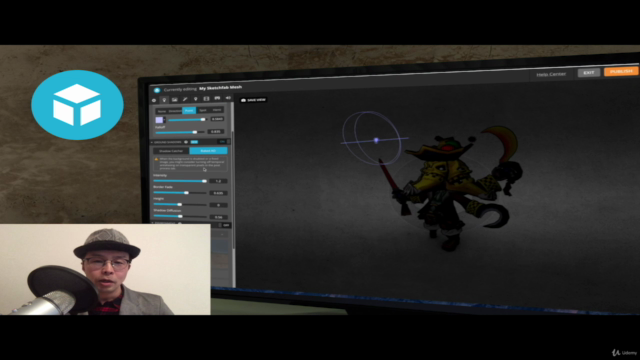Adjust the Shadow Diffusion slider
Image resolution: width=640 pixels, height=360 pixels.
[180, 216]
